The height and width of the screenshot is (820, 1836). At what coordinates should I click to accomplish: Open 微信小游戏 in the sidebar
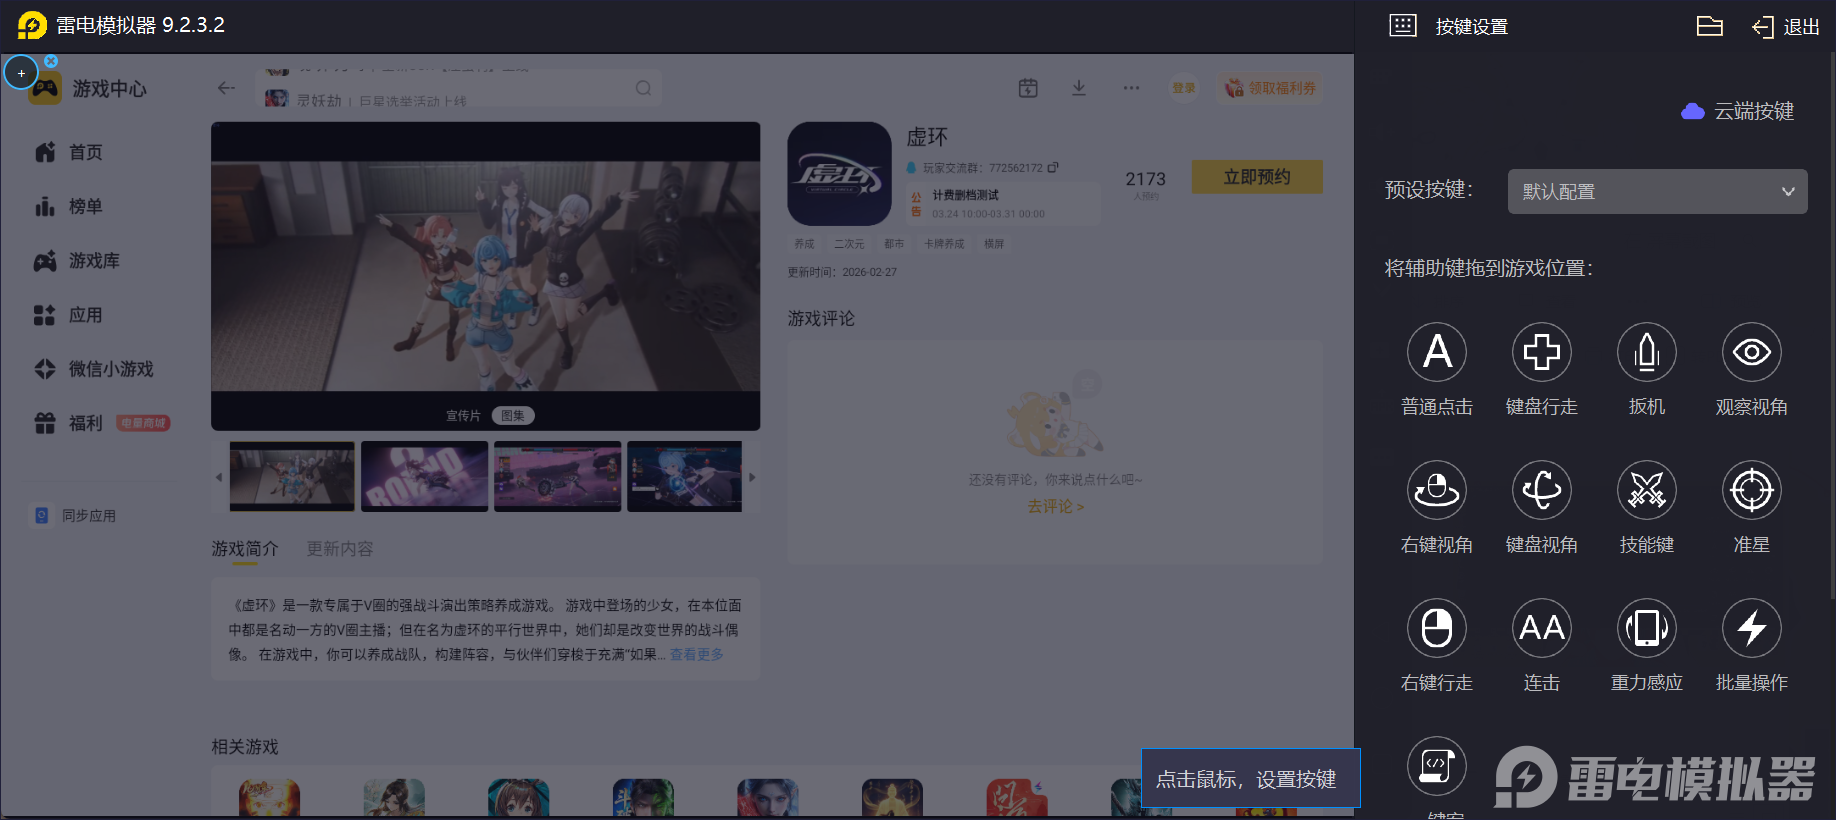coord(94,369)
